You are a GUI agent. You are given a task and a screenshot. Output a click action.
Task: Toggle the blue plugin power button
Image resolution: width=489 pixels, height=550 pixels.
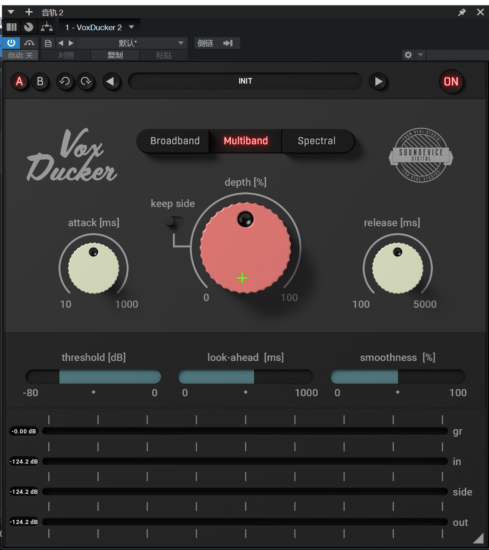11,43
